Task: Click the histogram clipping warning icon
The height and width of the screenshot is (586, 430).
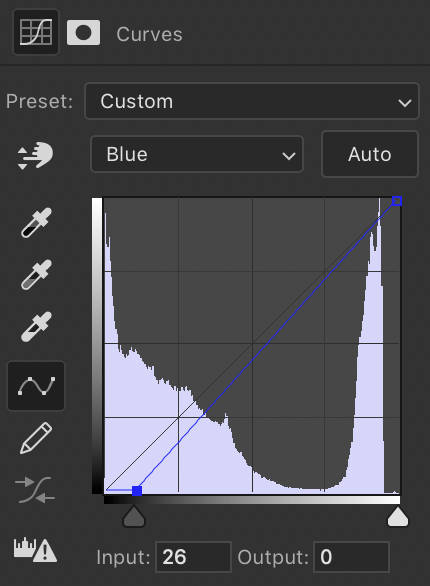Action: click(35, 550)
